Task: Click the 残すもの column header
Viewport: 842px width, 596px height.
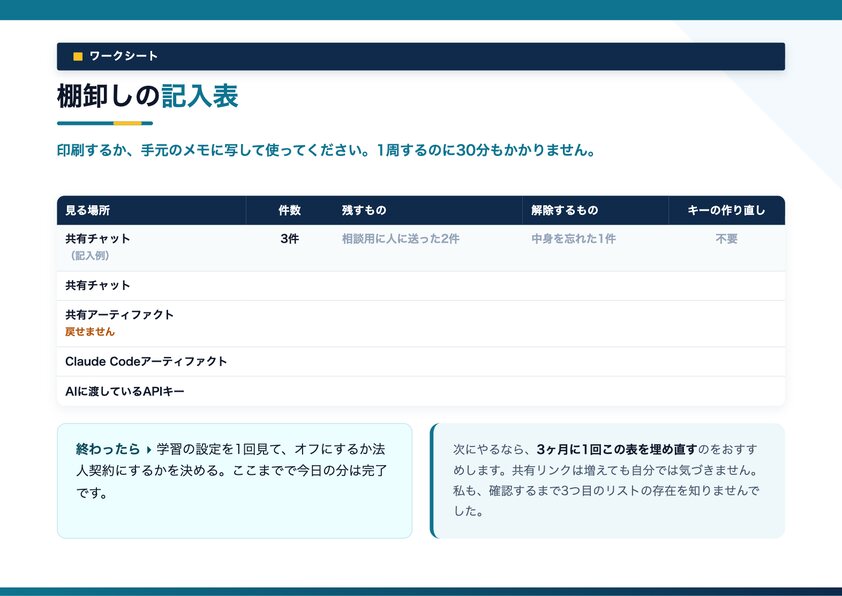Action: (364, 210)
